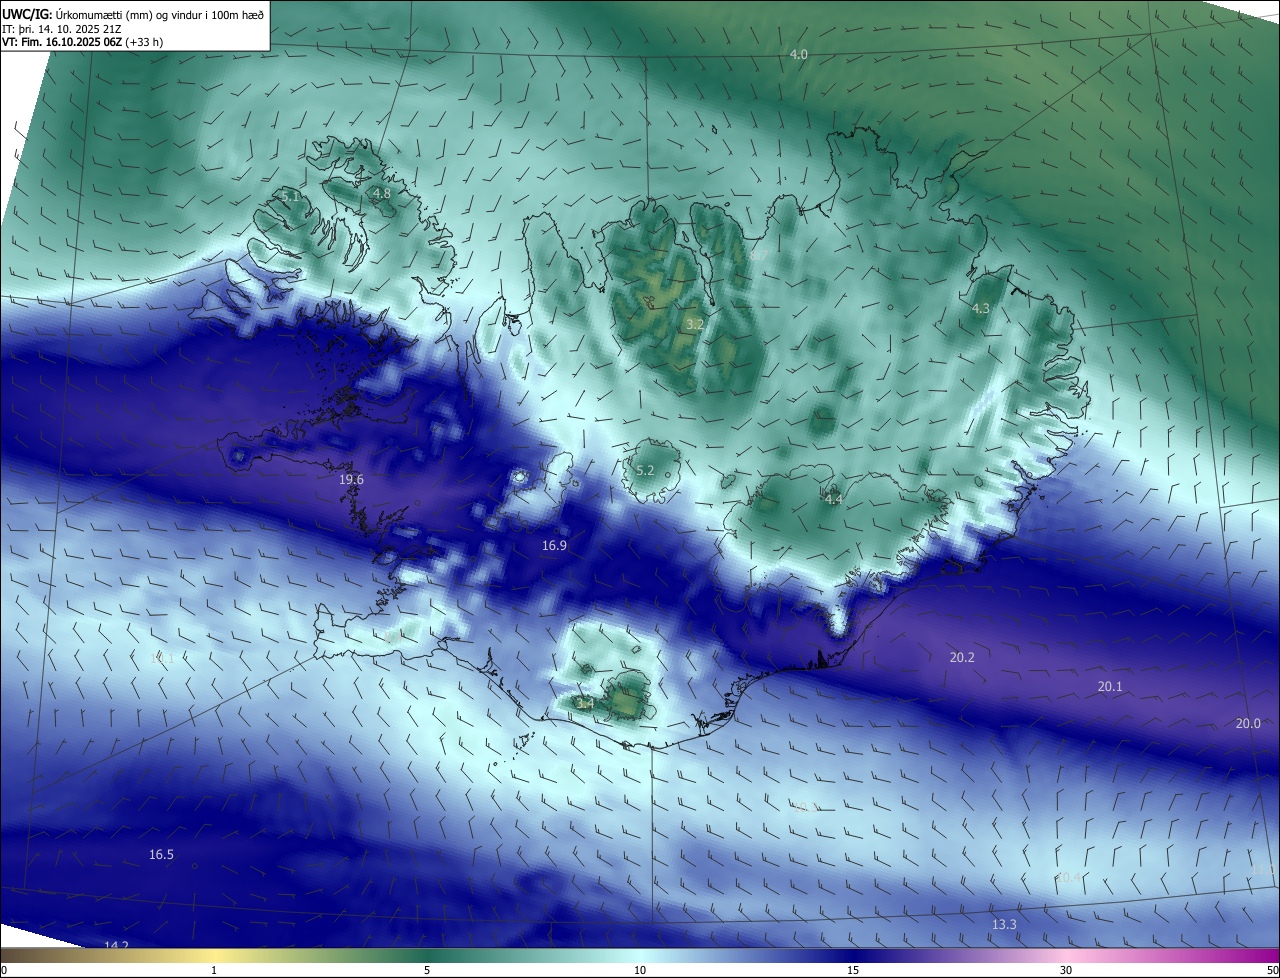Click the 4.4 value label on the map
This screenshot has width=1280, height=978.
tap(834, 499)
